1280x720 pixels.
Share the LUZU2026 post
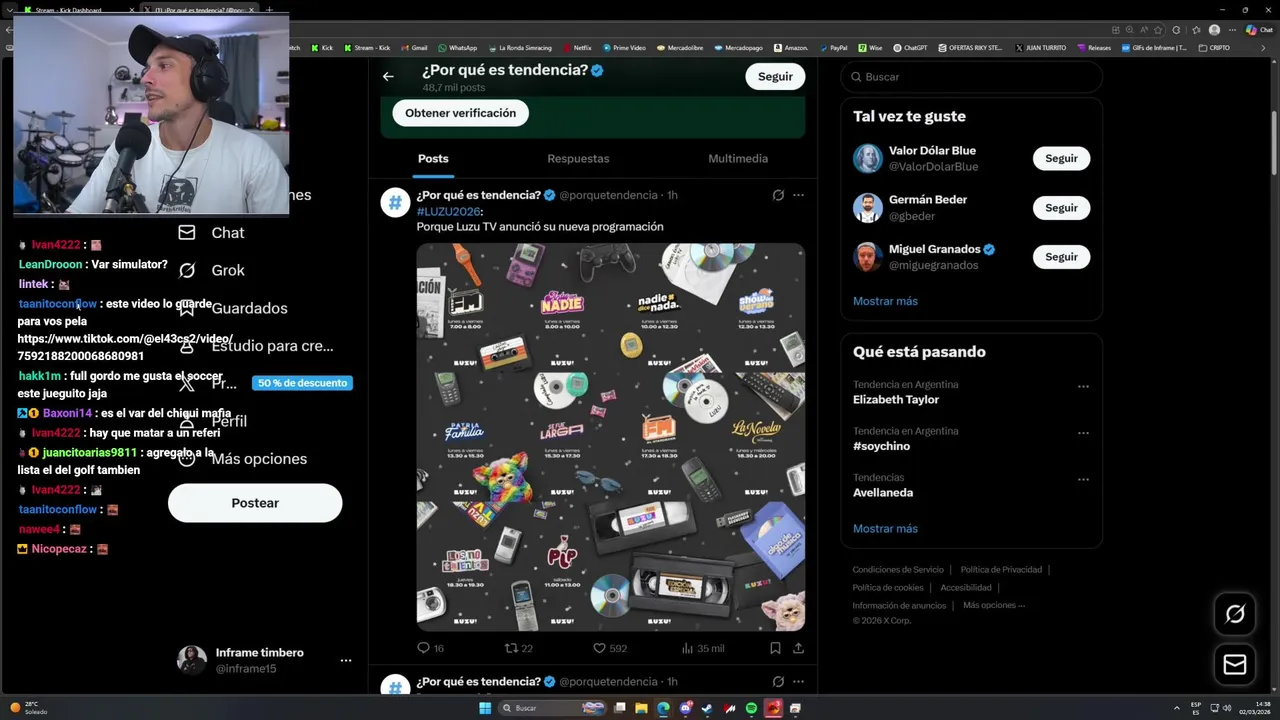tap(798, 648)
